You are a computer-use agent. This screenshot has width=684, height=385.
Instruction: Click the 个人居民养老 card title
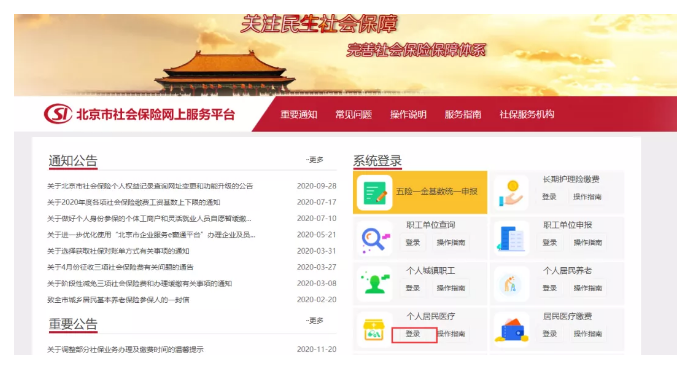[x=568, y=271]
